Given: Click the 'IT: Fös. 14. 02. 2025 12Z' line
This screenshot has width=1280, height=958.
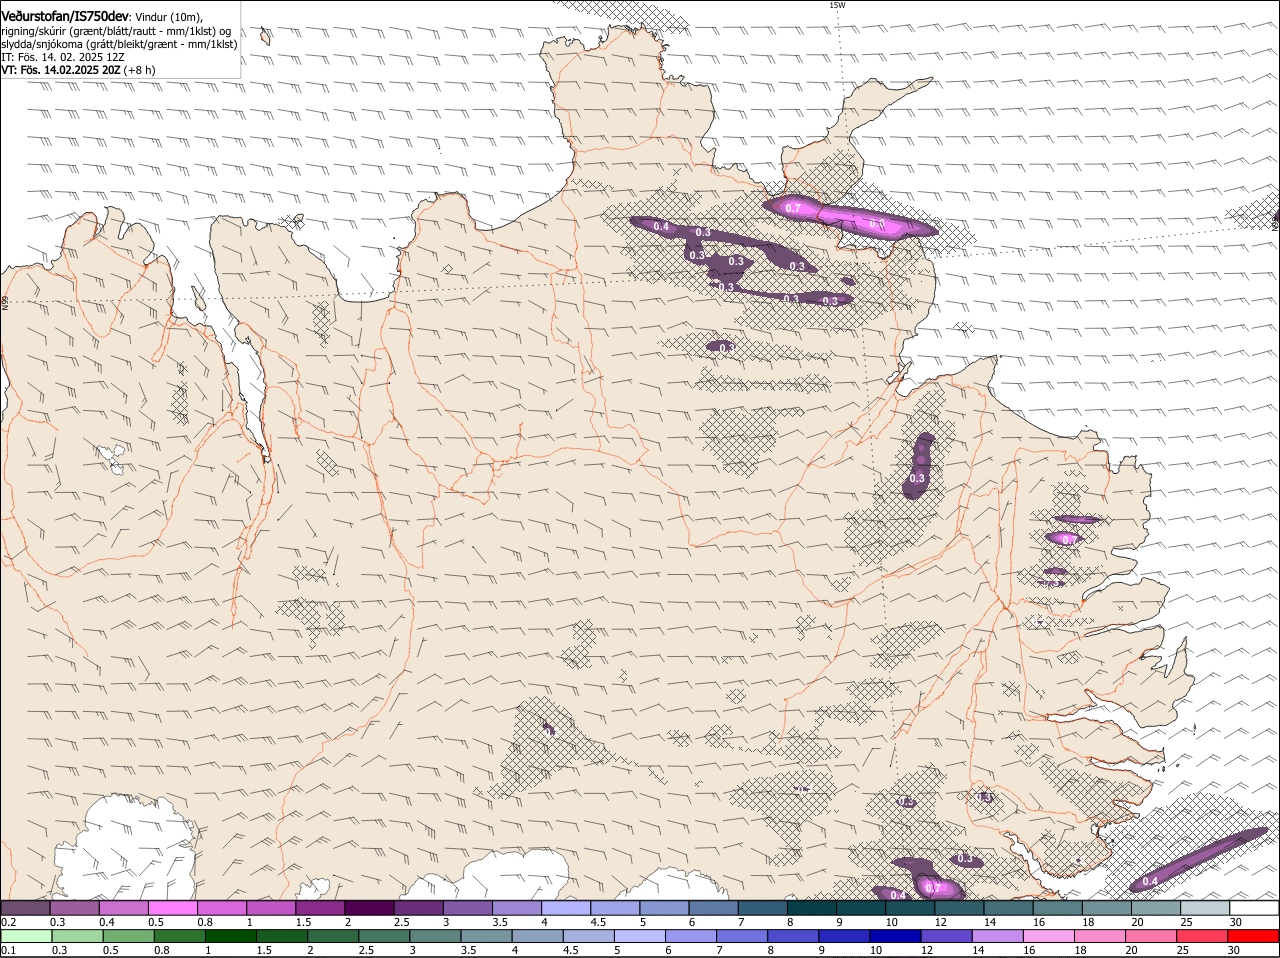Looking at the screenshot, I should point(63,57).
